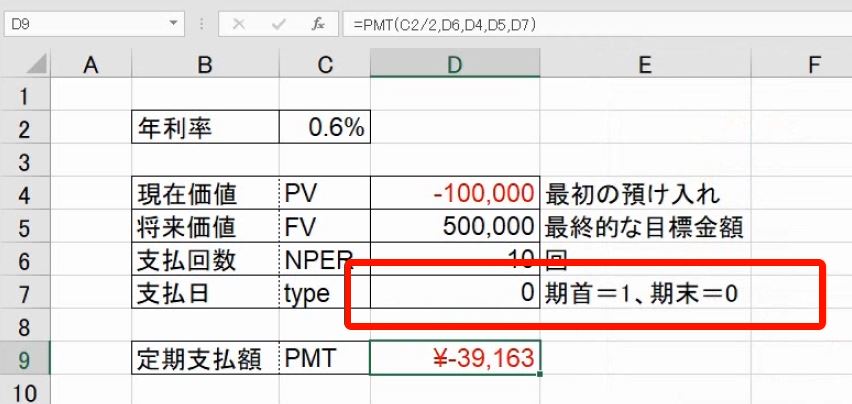852x404 pixels.
Task: Click the type label cell
Action: coord(325,293)
